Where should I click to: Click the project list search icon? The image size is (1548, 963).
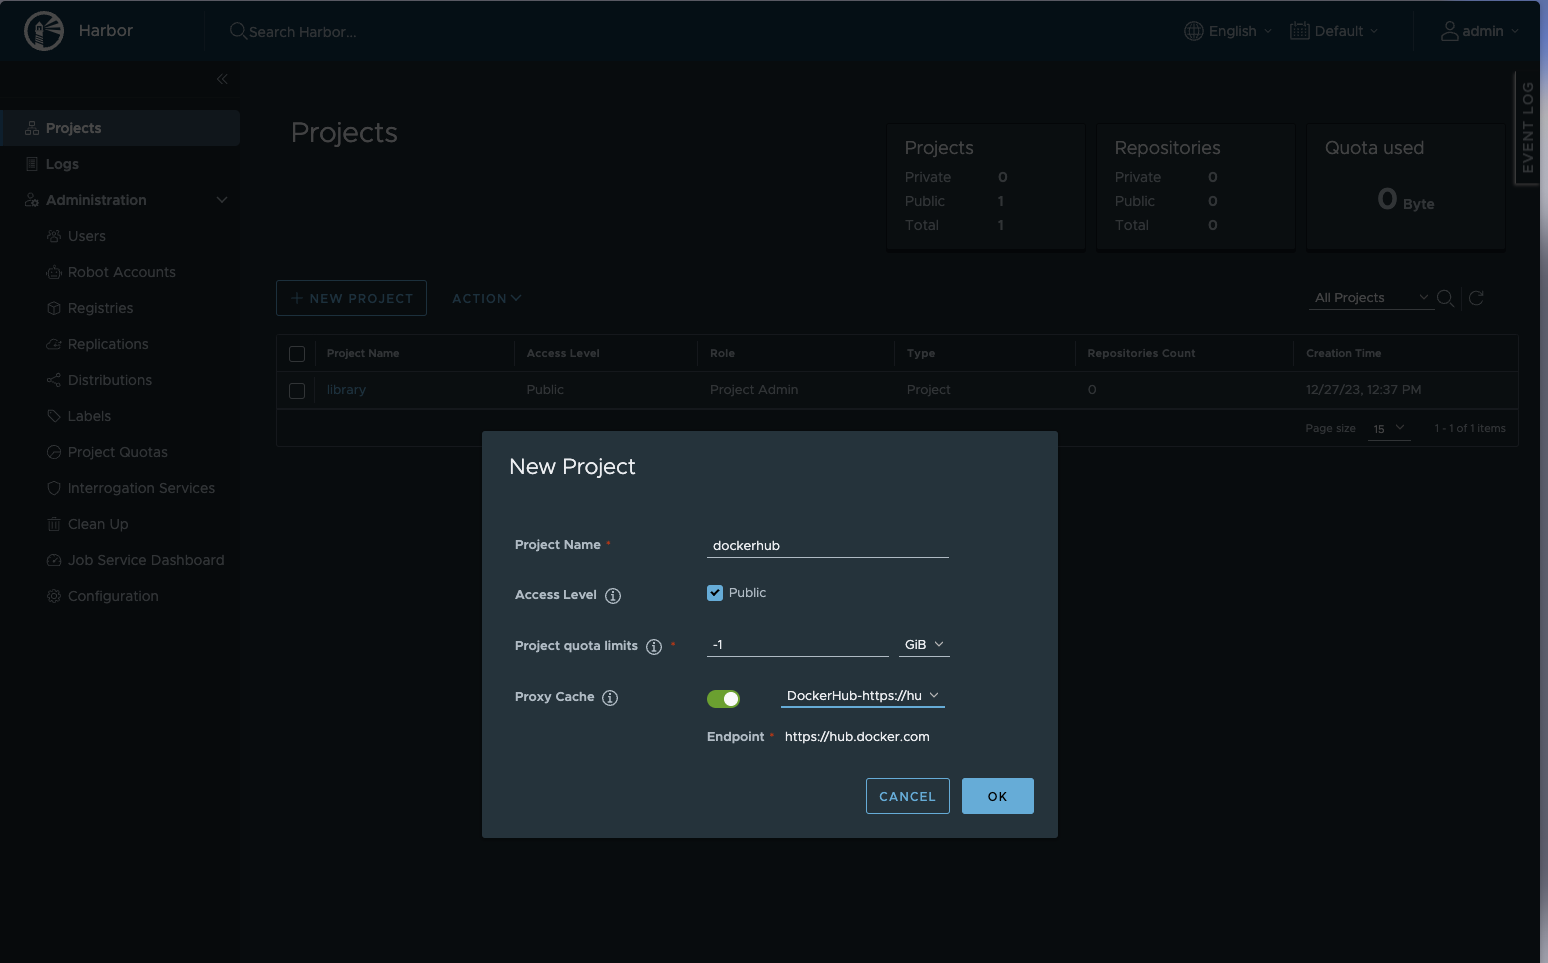point(1445,298)
